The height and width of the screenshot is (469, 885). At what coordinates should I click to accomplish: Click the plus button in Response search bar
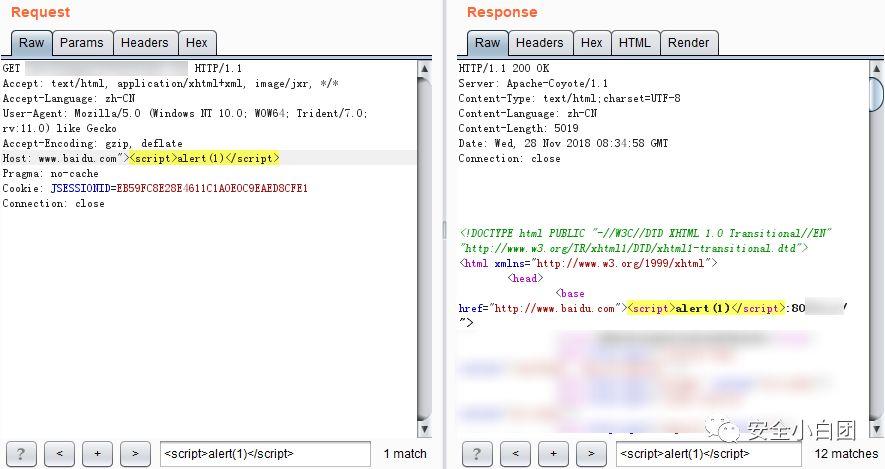click(x=553, y=454)
